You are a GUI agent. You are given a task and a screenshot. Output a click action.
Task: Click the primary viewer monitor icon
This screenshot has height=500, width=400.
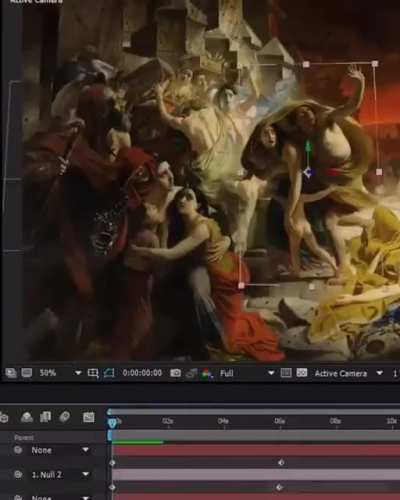pos(27,373)
